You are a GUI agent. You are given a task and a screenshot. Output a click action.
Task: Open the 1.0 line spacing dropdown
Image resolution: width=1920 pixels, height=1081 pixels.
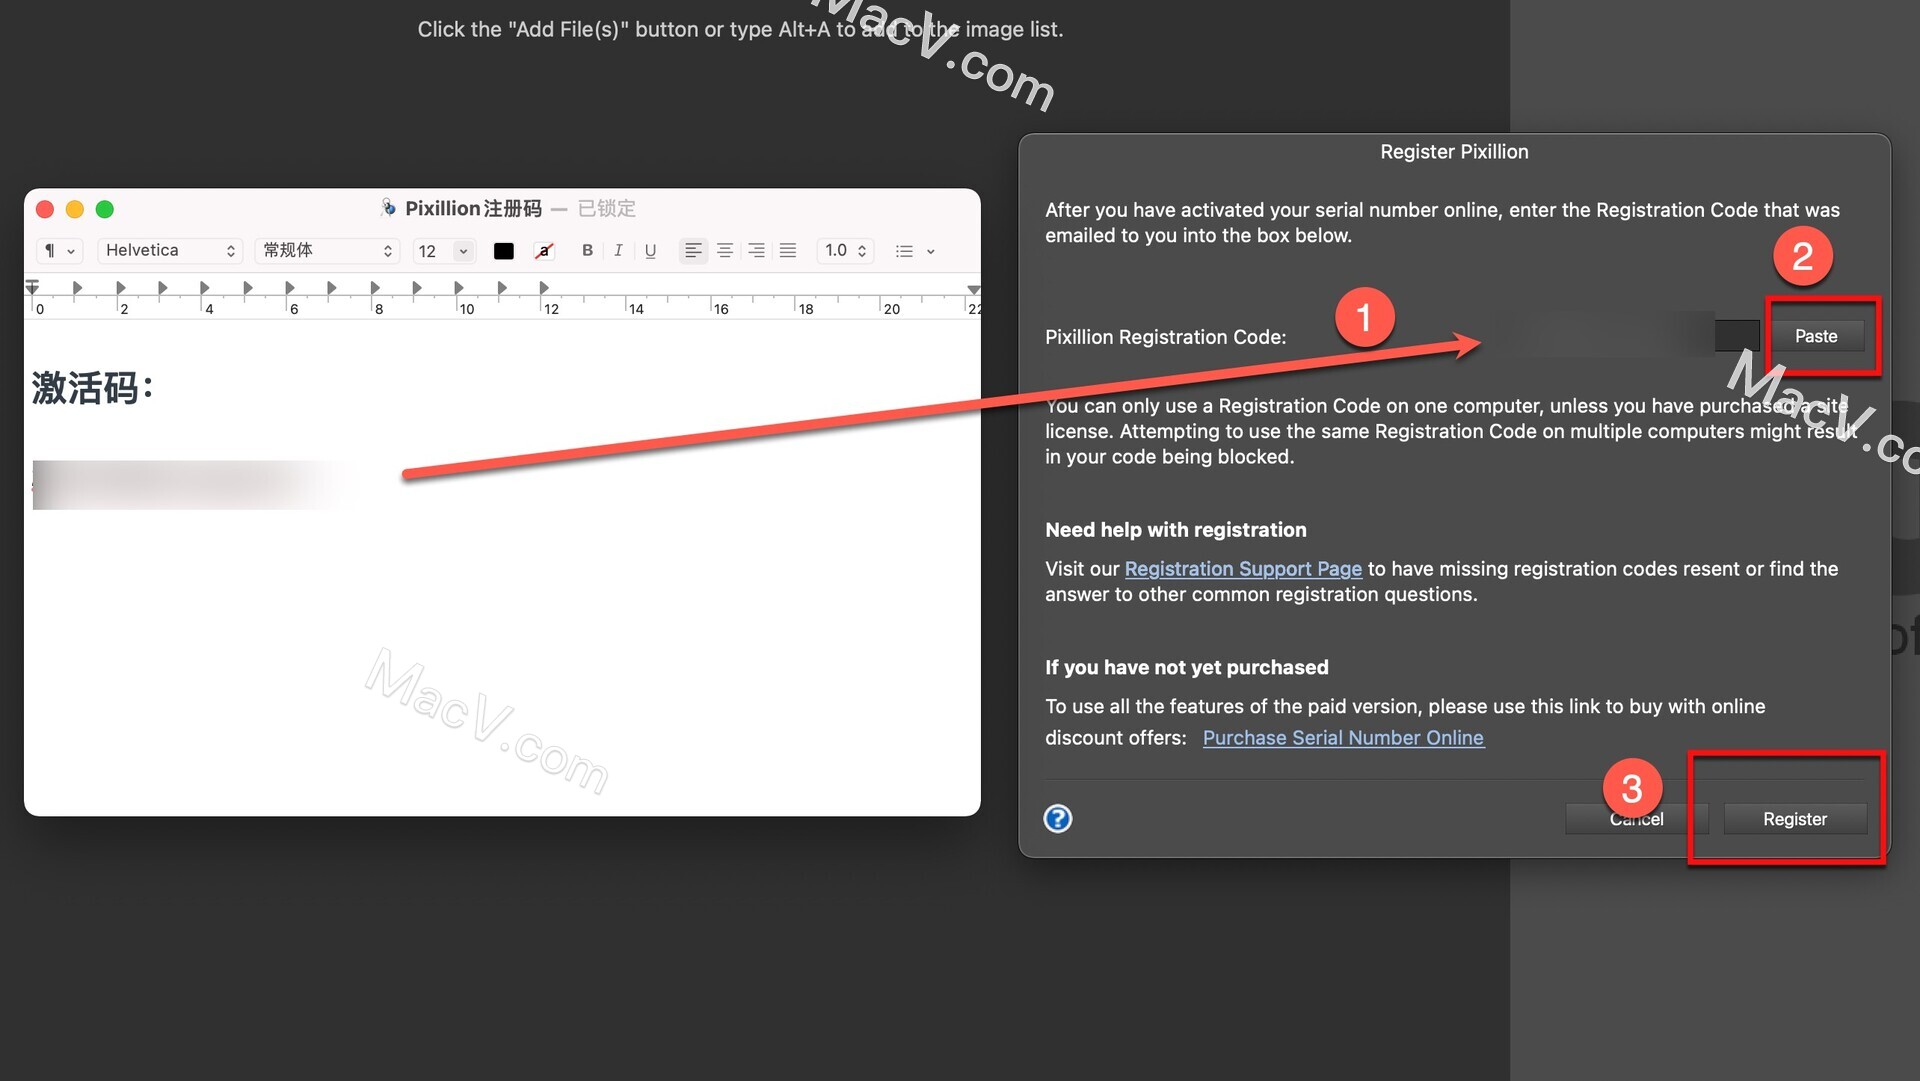pos(845,250)
